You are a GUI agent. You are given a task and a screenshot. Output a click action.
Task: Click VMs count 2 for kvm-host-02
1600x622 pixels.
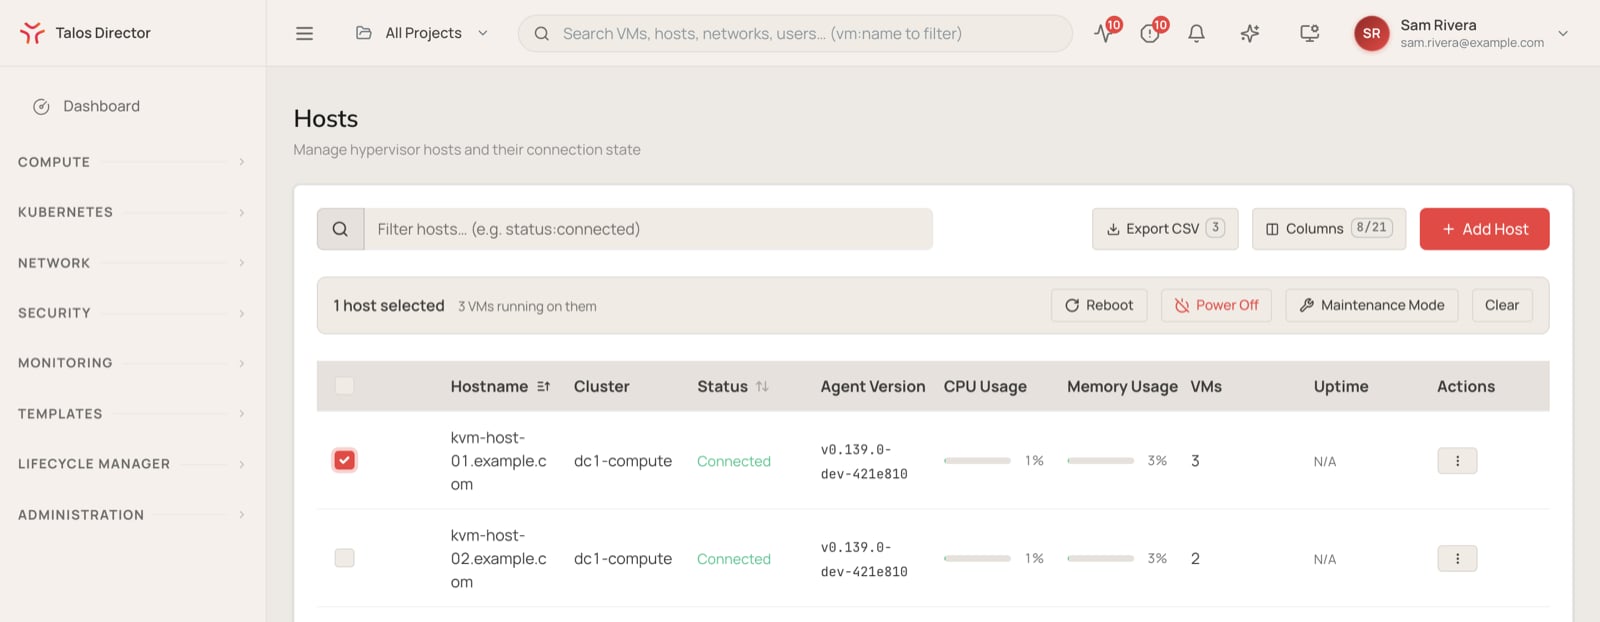[x=1195, y=559]
